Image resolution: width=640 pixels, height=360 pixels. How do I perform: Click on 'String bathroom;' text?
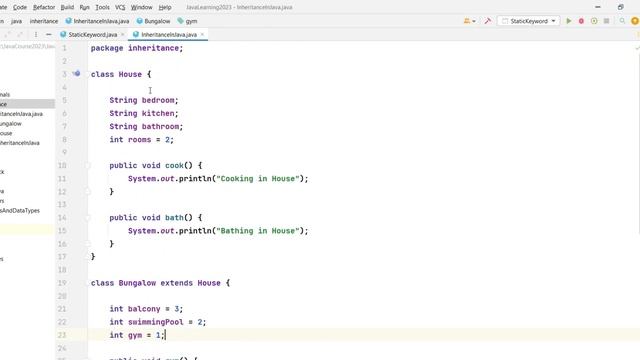146,127
